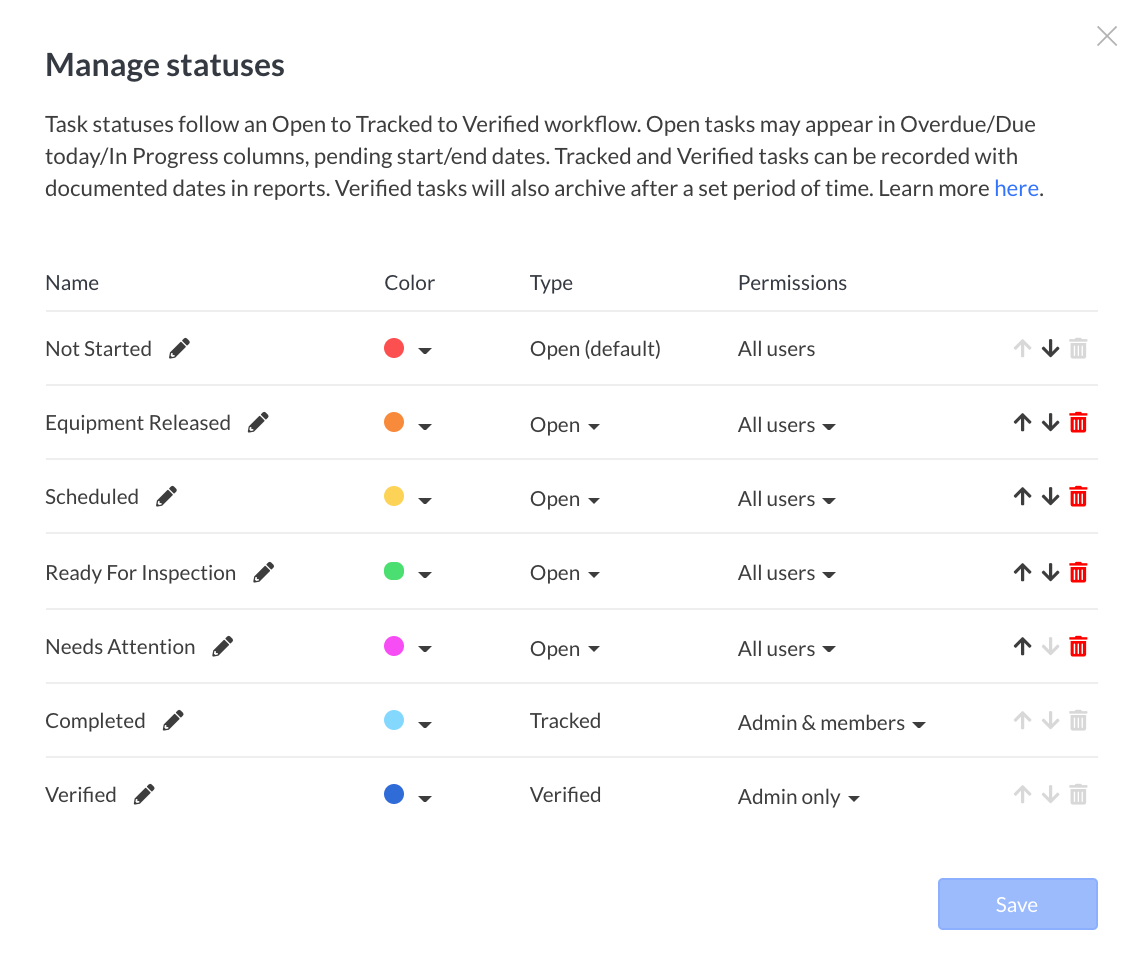Move Scheduled status up

coord(1021,496)
